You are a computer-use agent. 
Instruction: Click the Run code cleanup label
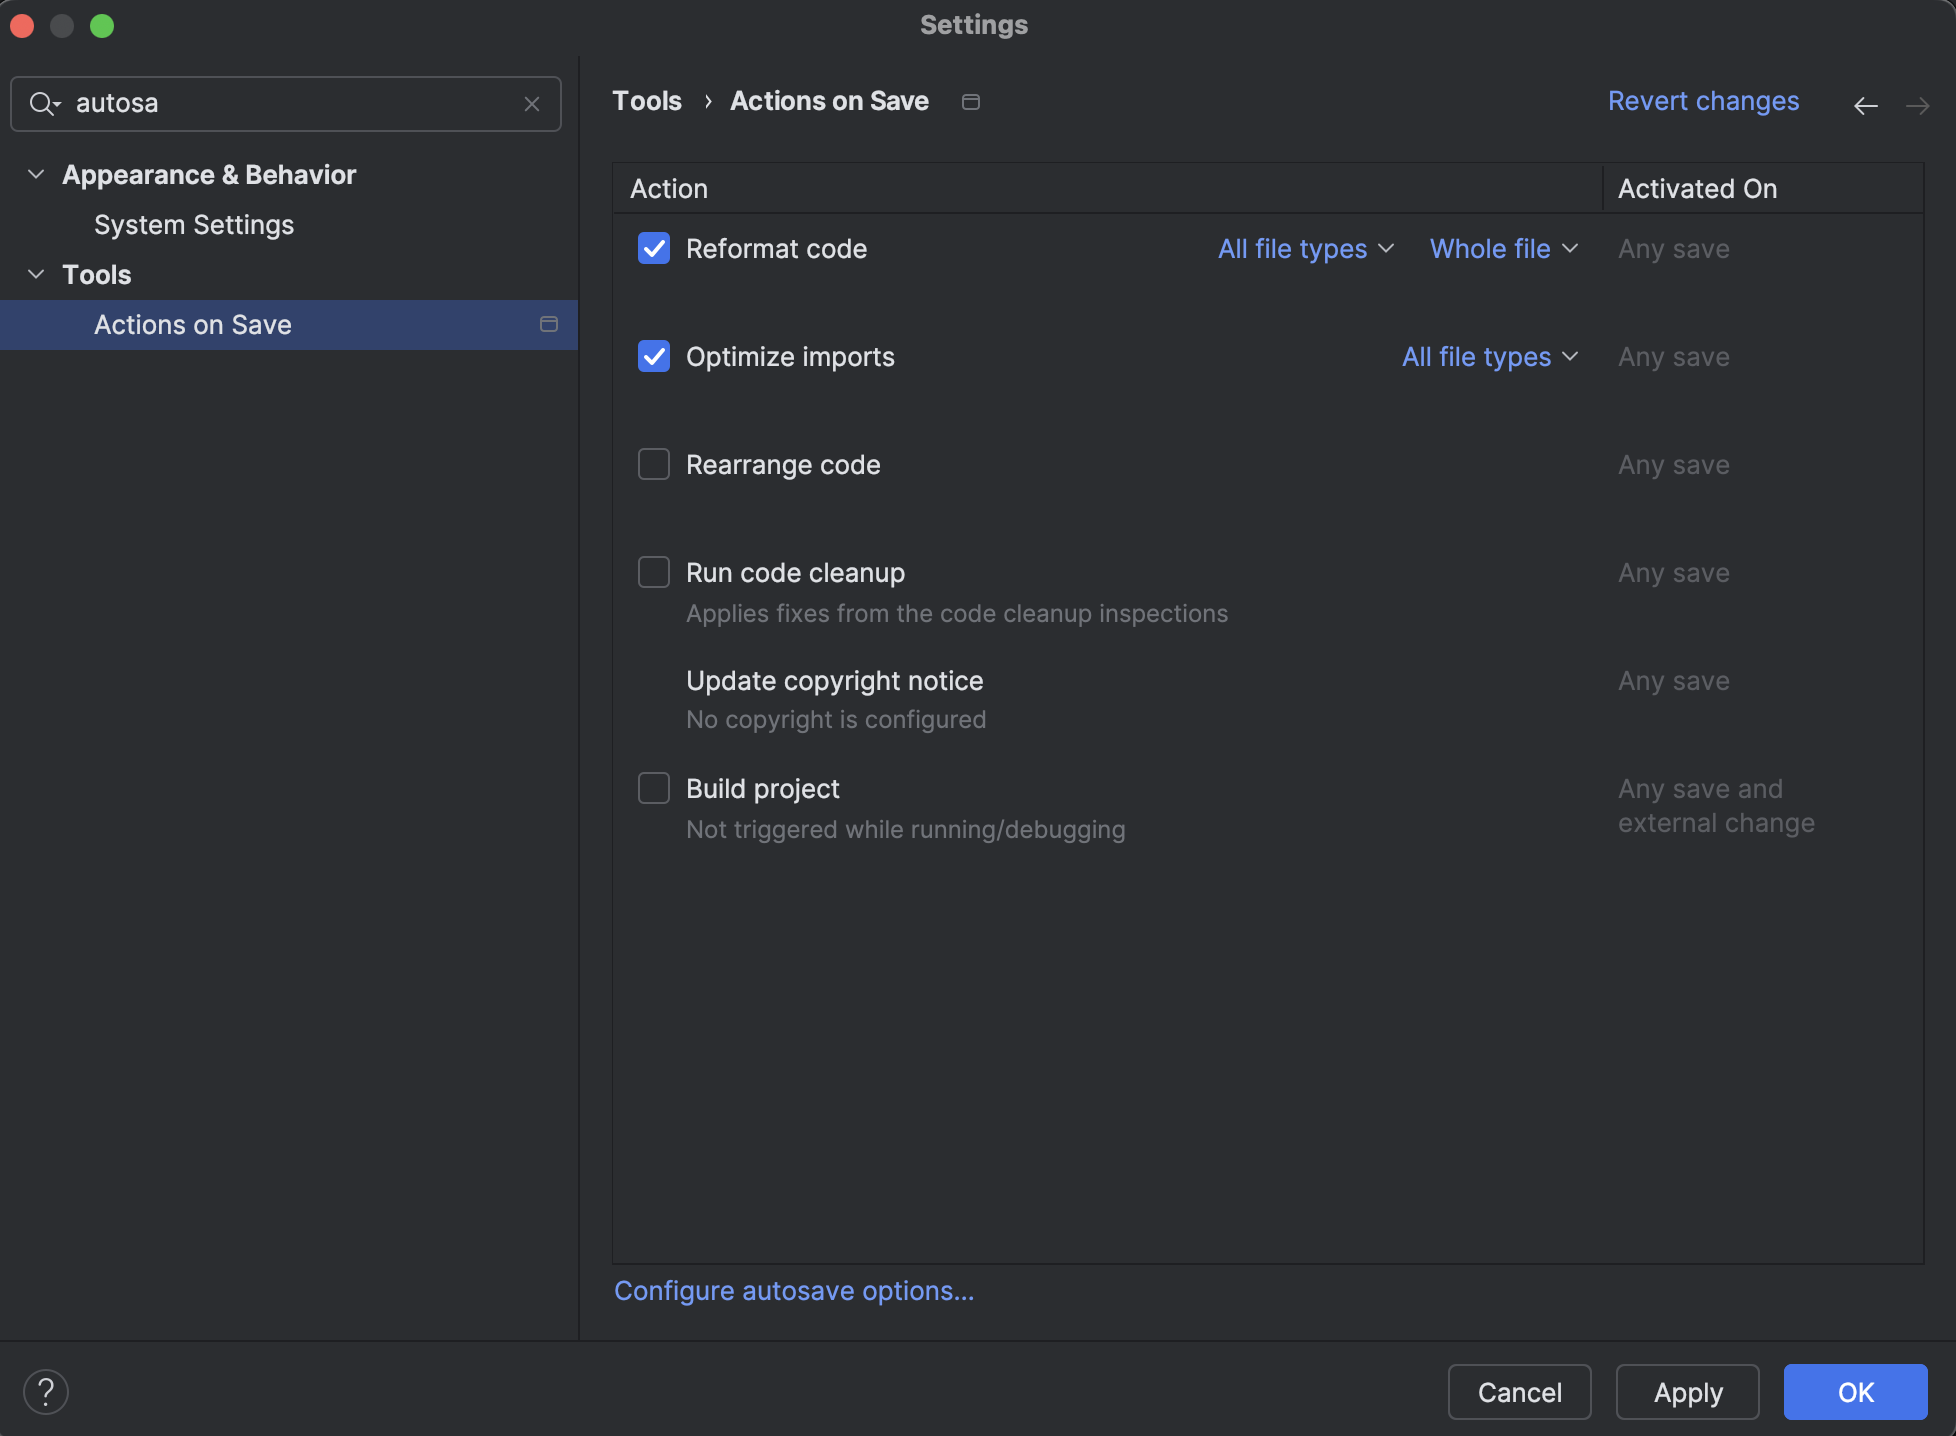796,573
